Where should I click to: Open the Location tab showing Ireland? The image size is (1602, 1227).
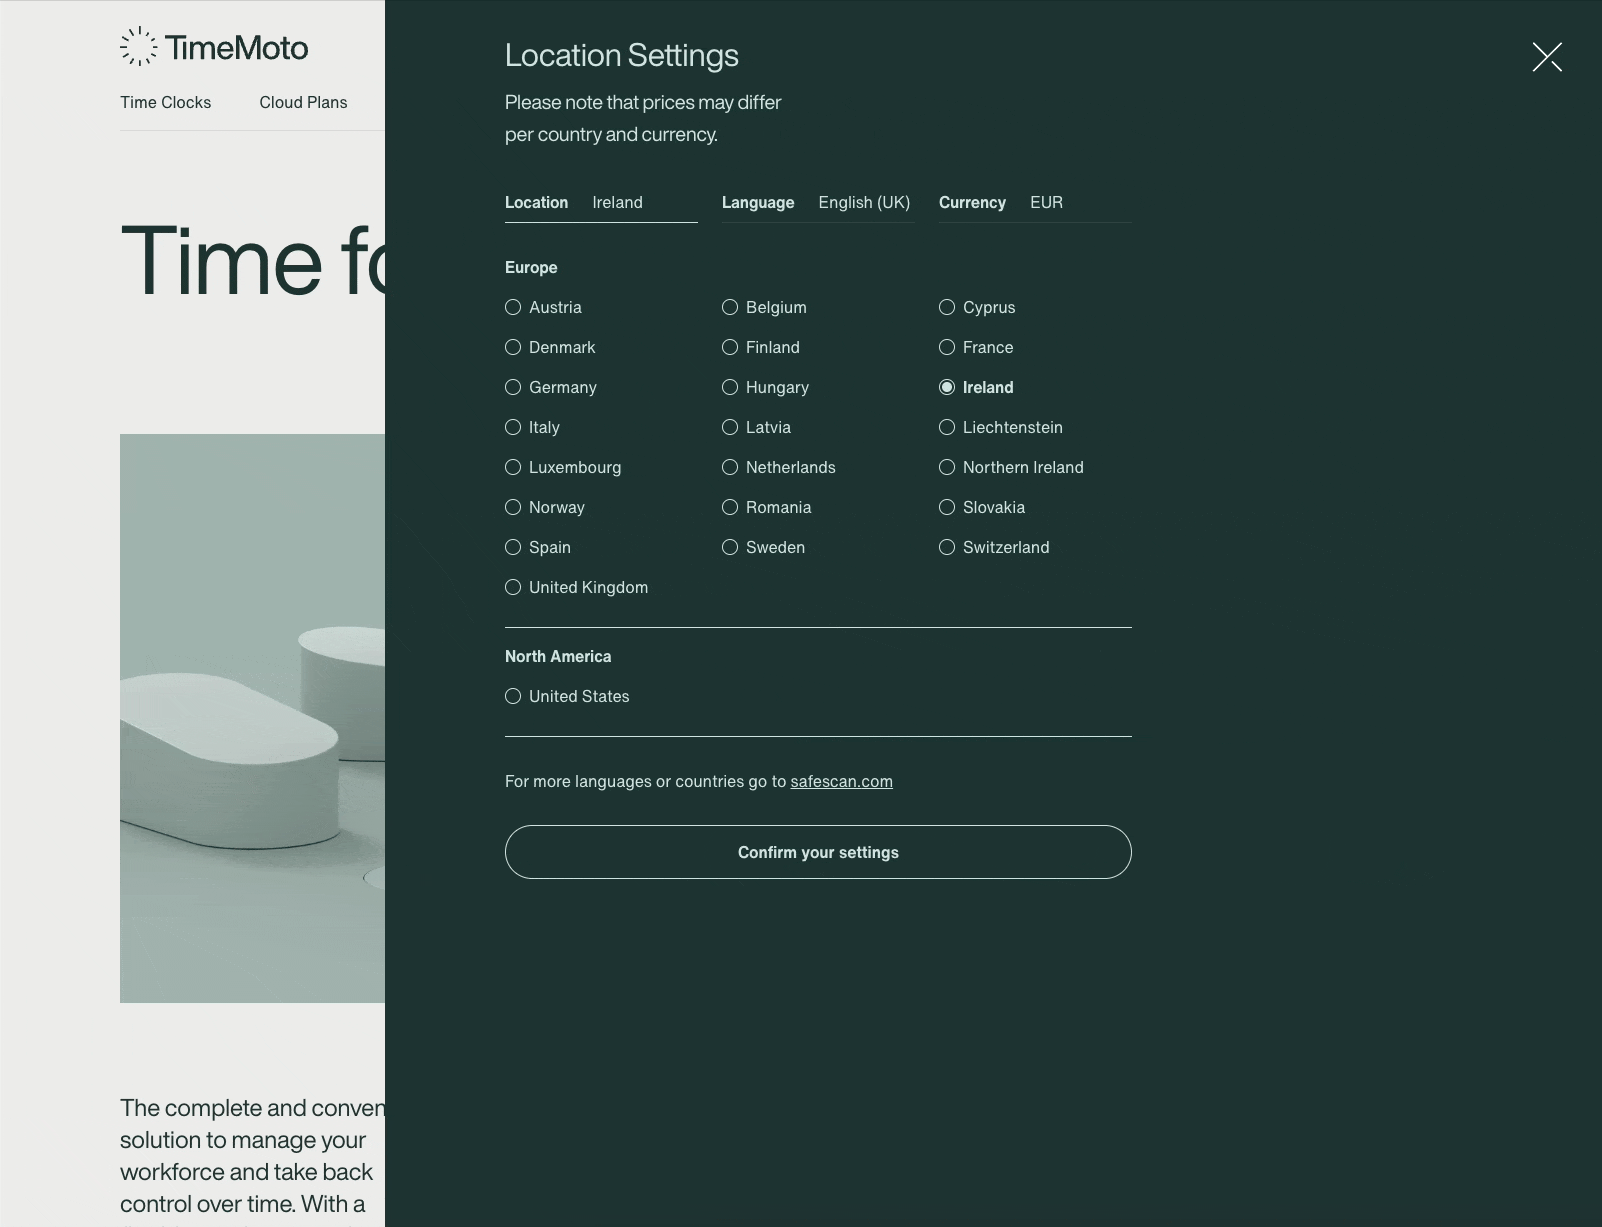[x=600, y=203]
